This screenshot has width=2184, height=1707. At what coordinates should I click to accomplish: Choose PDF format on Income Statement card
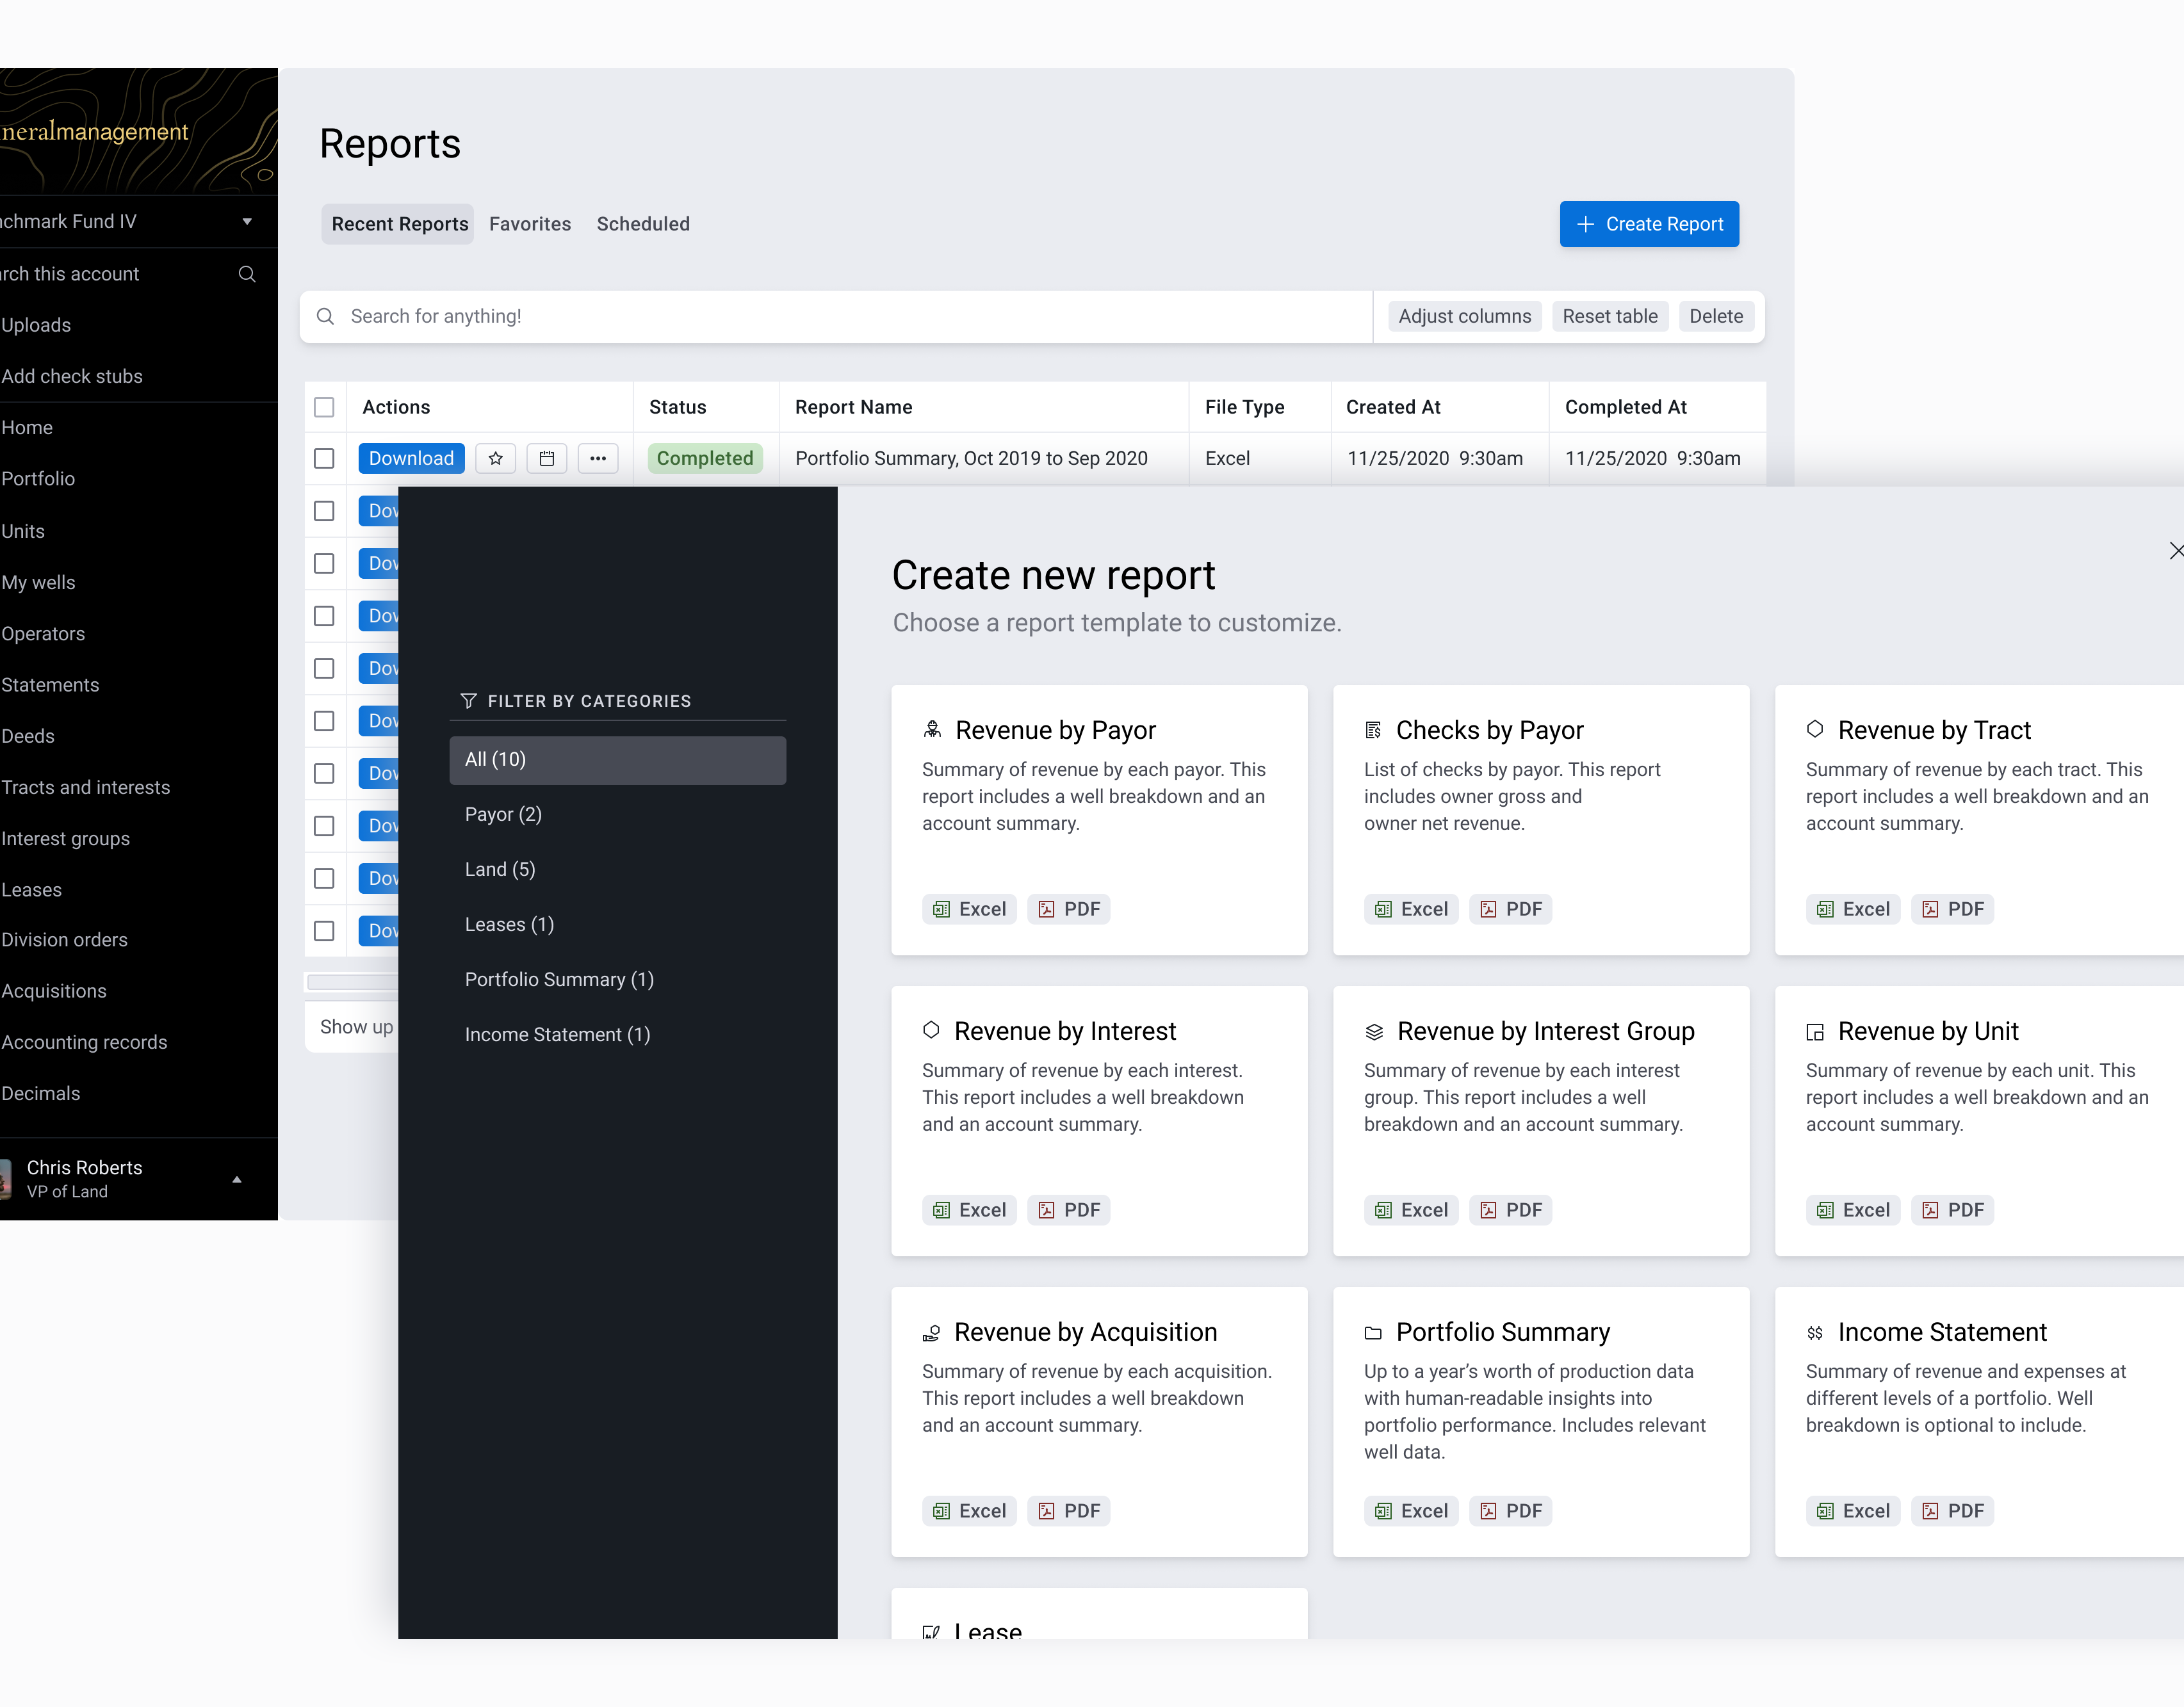point(1953,1511)
